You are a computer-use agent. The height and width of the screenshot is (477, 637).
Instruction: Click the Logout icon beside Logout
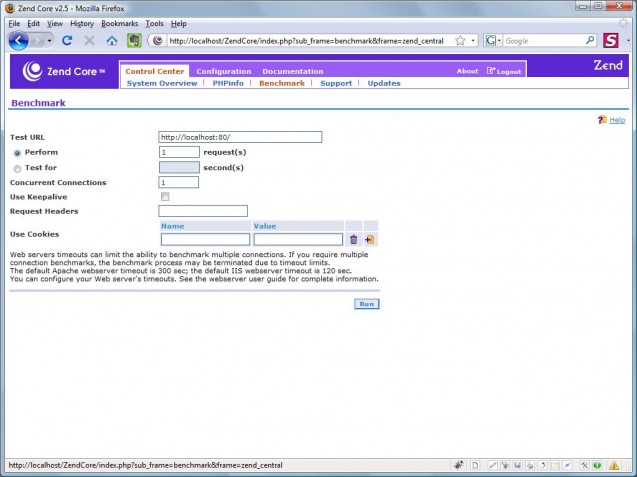point(491,71)
